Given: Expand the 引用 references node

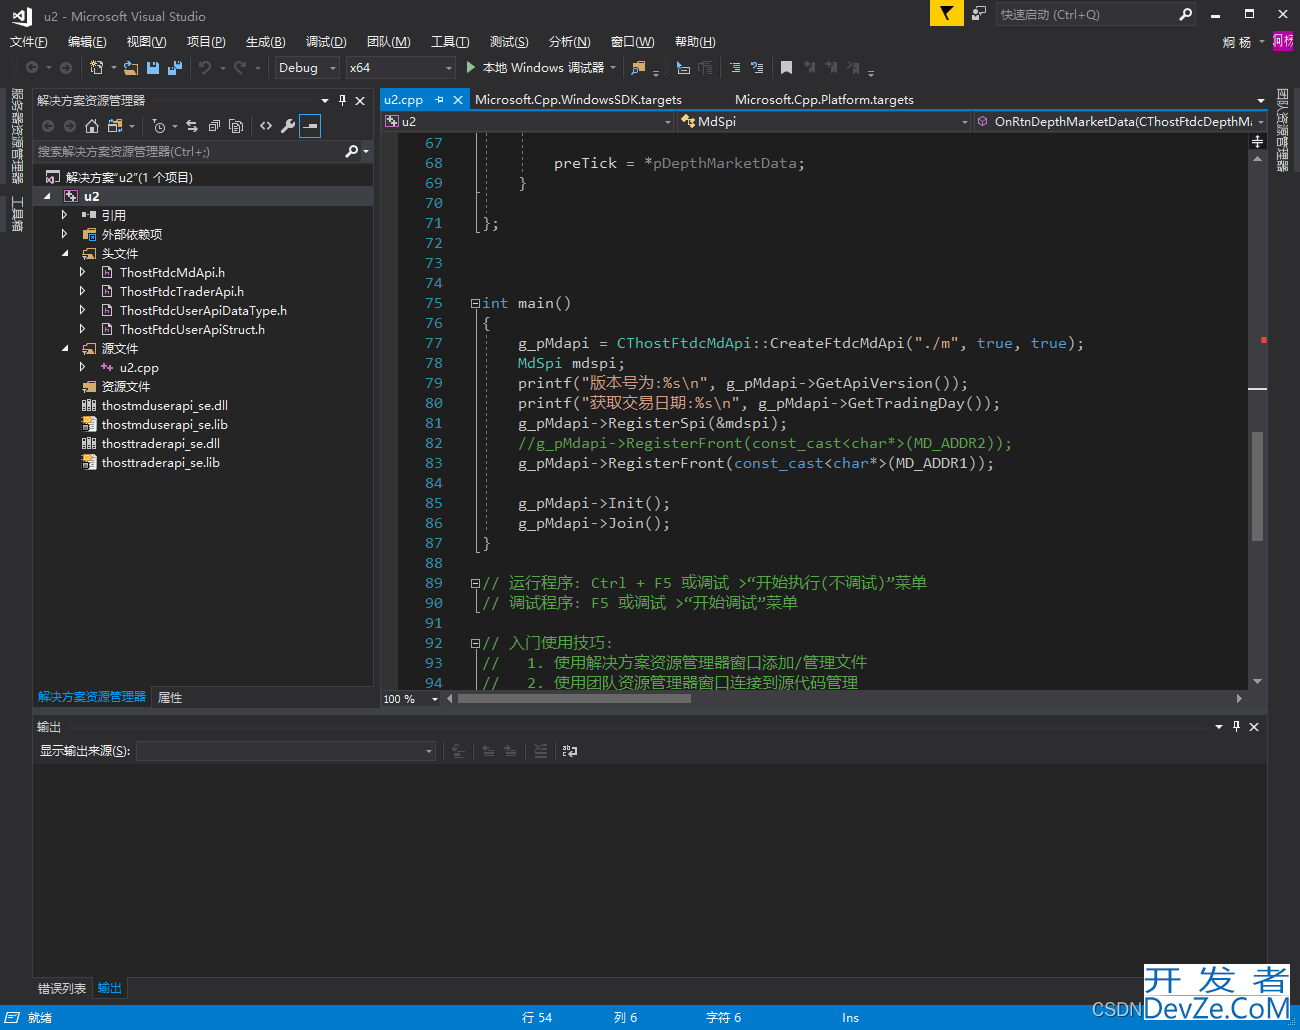Looking at the screenshot, I should (65, 215).
